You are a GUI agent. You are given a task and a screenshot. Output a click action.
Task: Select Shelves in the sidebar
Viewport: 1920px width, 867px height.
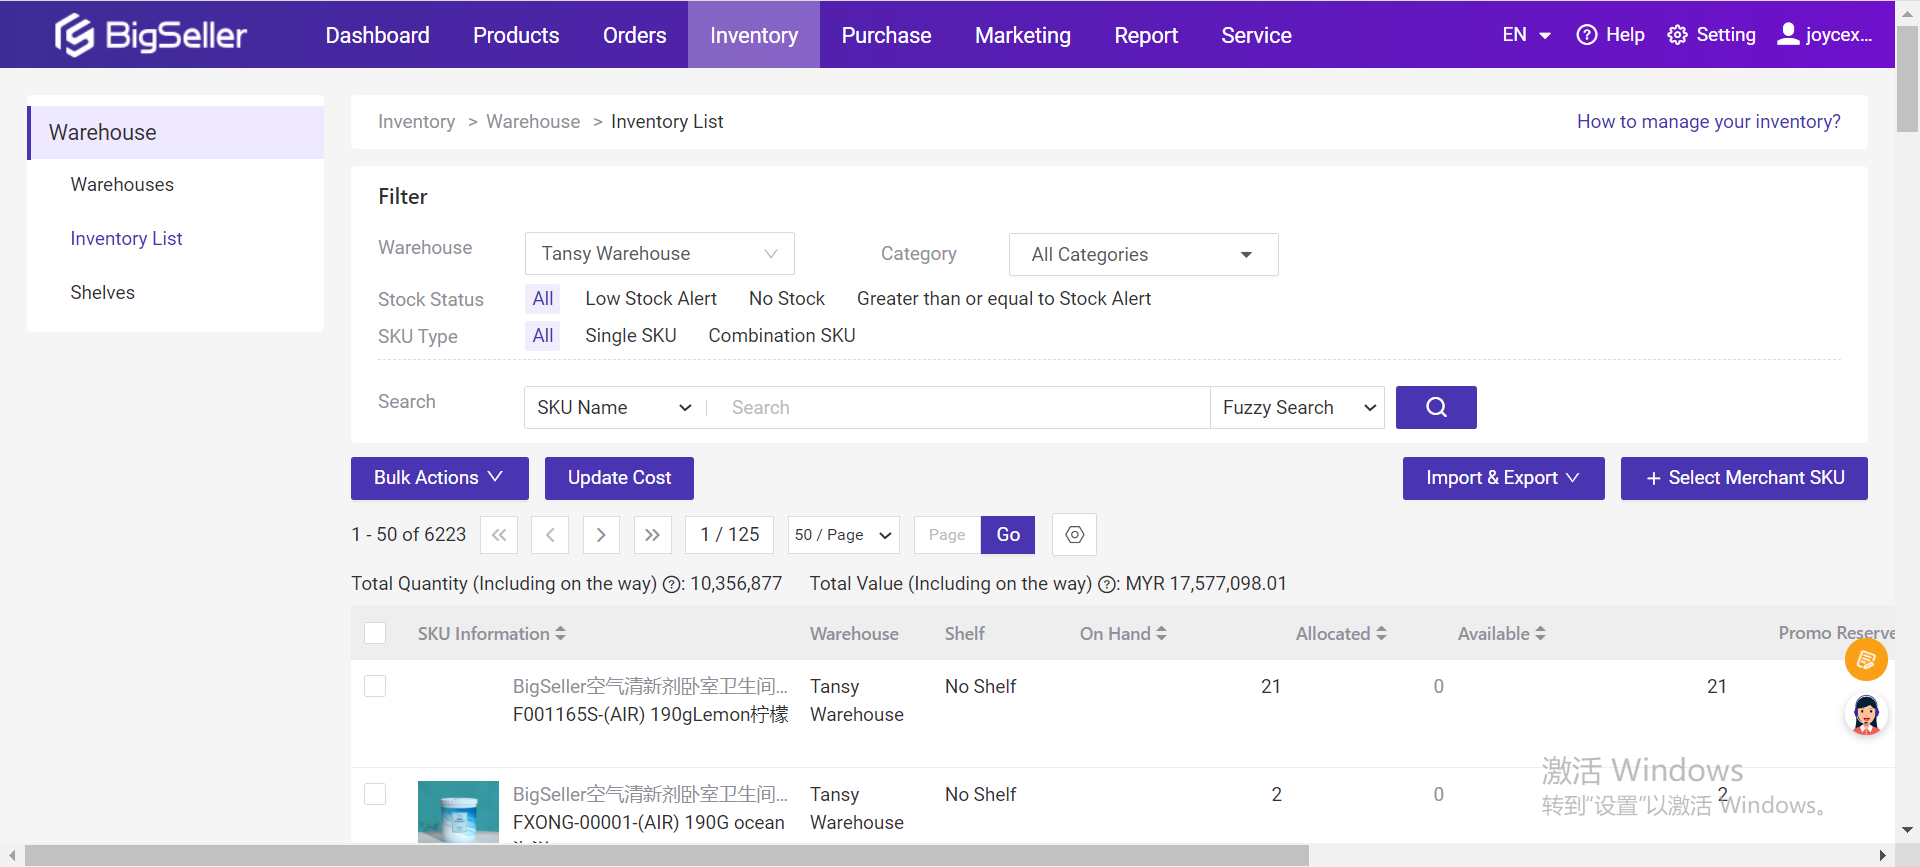(x=102, y=293)
